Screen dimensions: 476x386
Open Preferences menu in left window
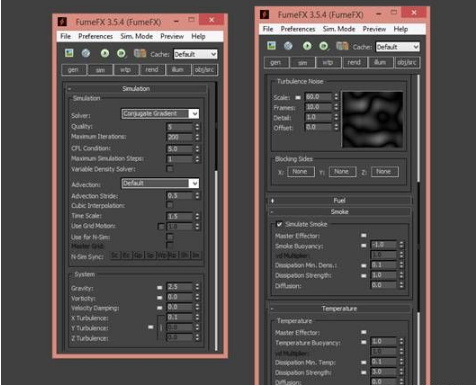pos(95,36)
